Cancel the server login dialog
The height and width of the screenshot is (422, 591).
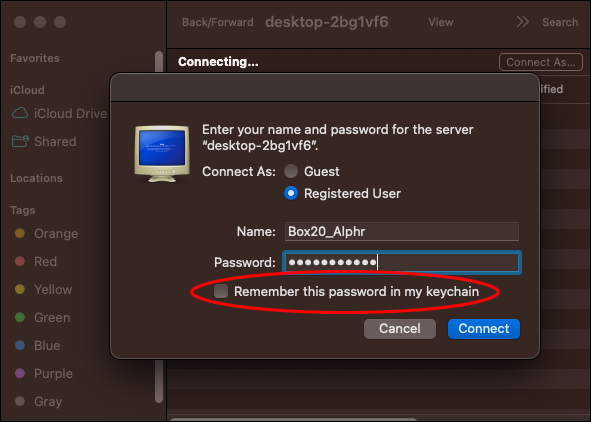click(x=400, y=329)
